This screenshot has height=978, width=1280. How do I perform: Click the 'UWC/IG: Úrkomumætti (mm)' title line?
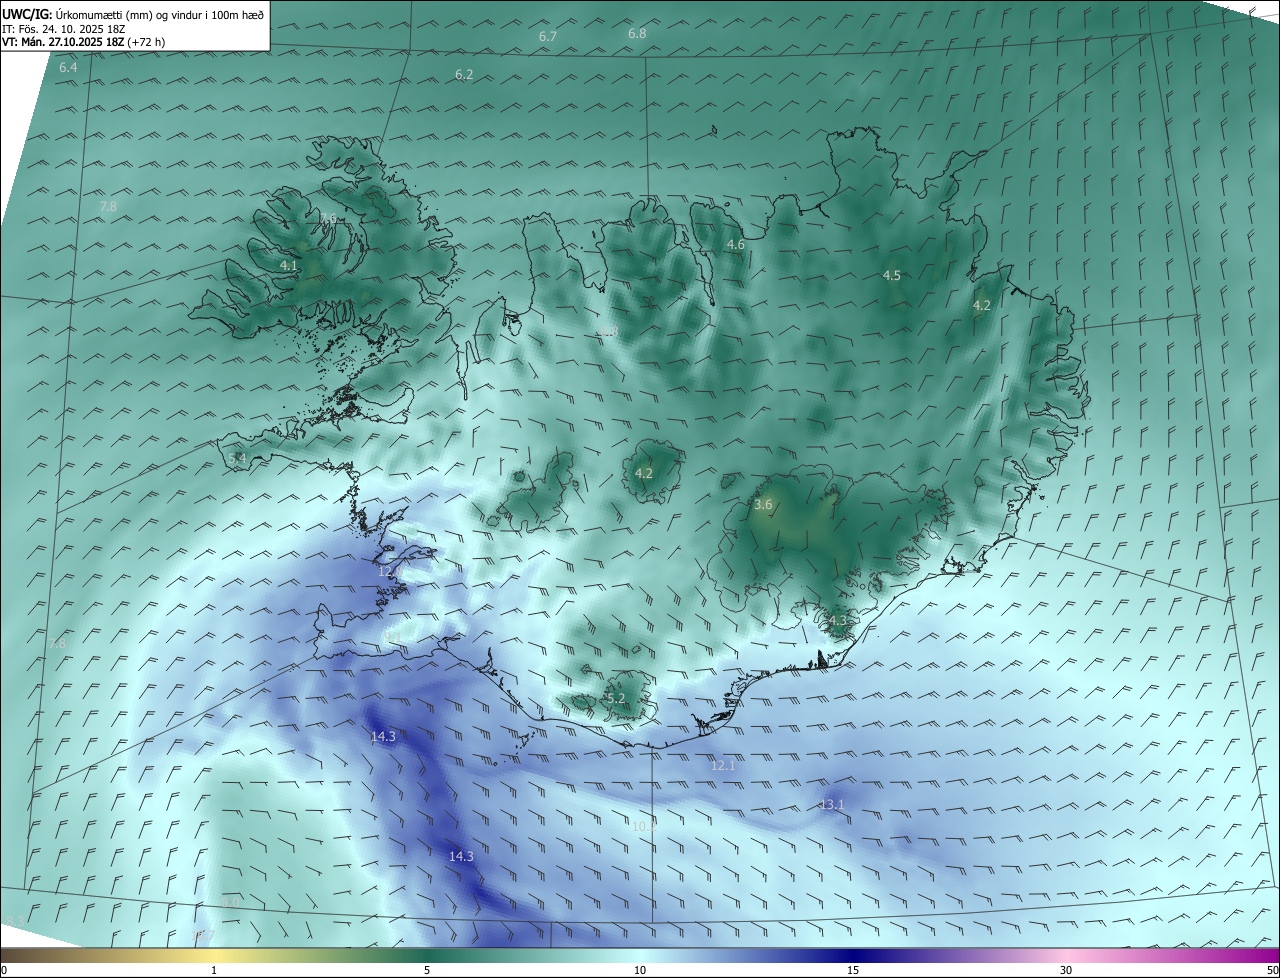click(x=134, y=14)
